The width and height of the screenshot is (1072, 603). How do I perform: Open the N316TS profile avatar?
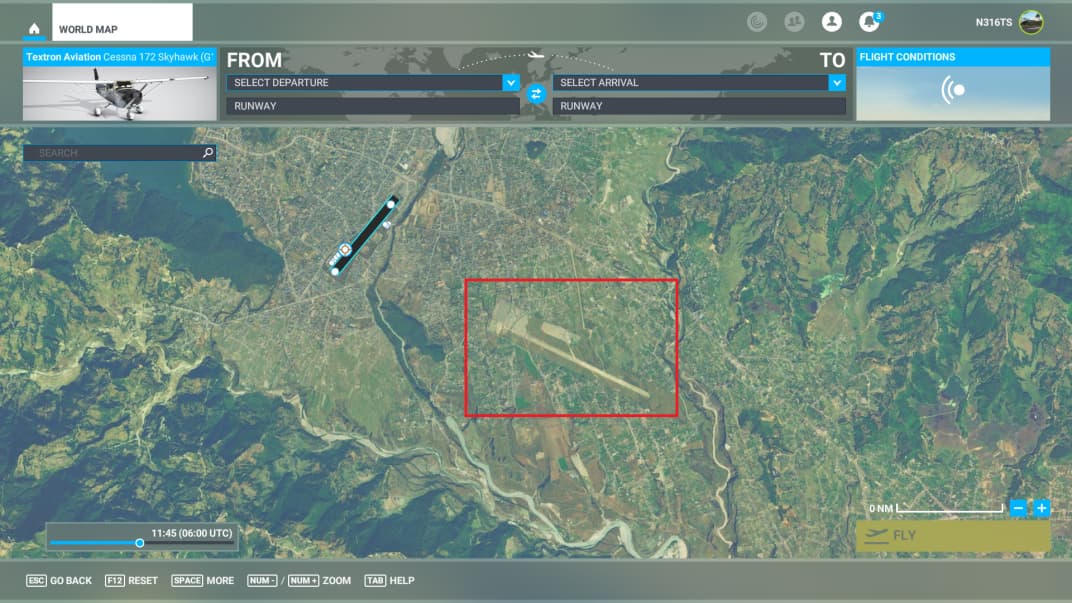coord(1031,22)
